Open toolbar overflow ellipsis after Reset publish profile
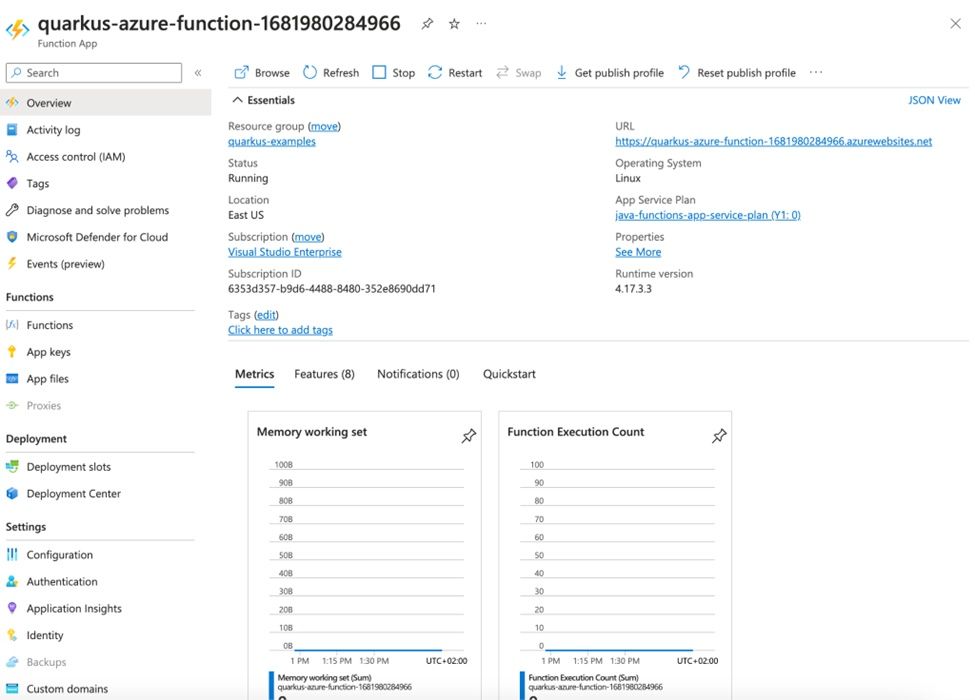Viewport: 975px width, 700px height. click(816, 73)
